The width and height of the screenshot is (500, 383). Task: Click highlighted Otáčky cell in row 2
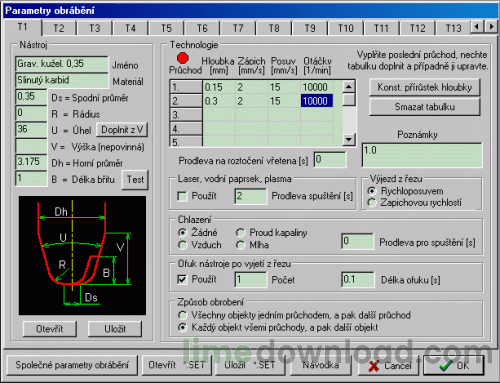tap(317, 101)
